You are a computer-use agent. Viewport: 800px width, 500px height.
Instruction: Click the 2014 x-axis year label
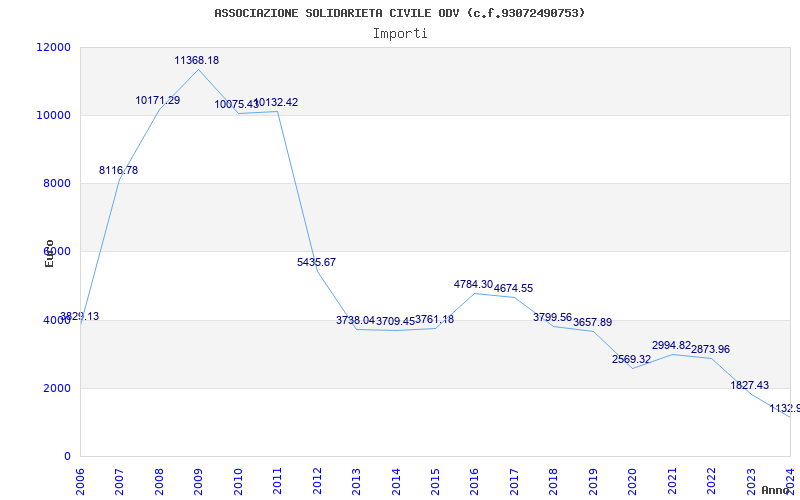(396, 480)
